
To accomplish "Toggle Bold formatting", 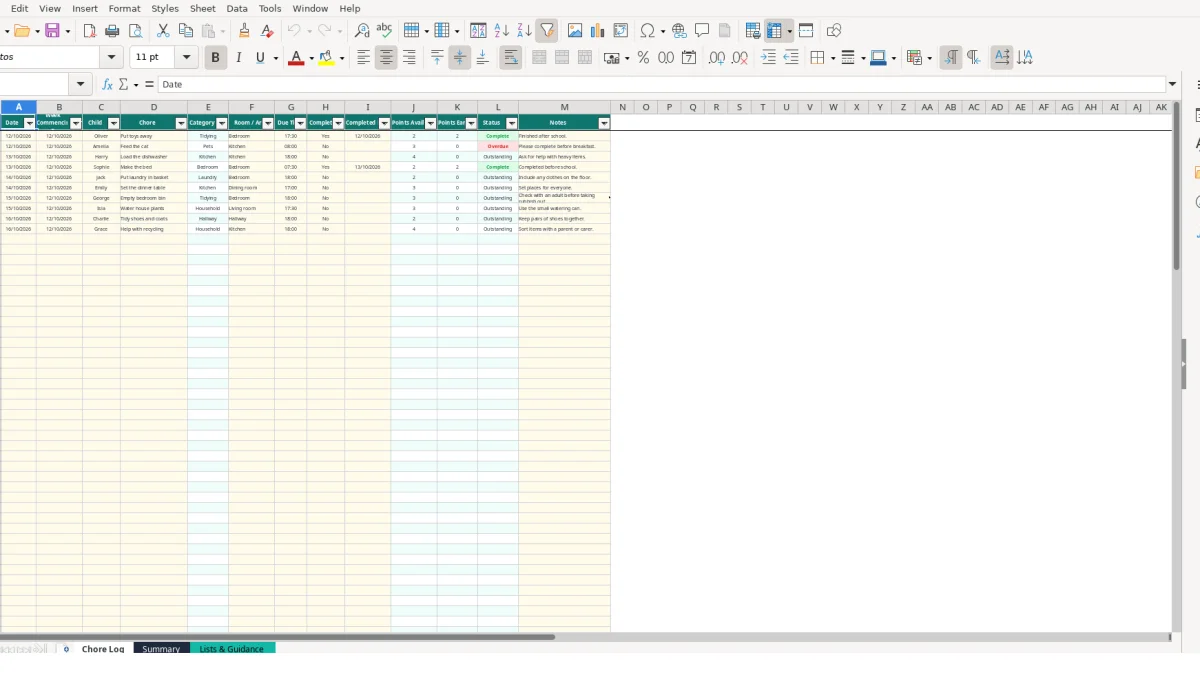I will coord(215,58).
